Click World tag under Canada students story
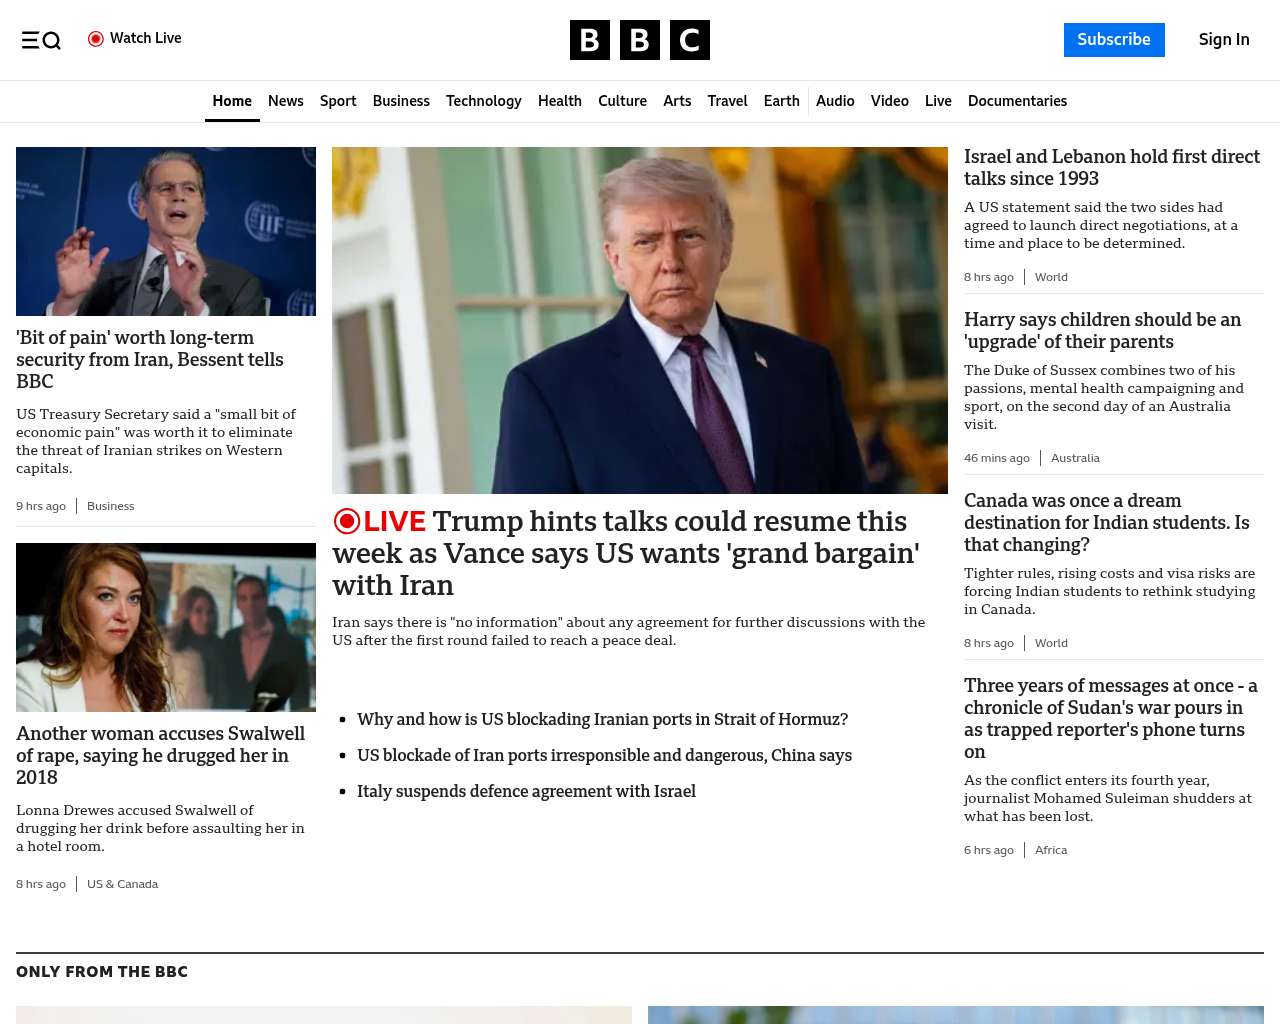Viewport: 1280px width, 1024px height. tap(1051, 643)
